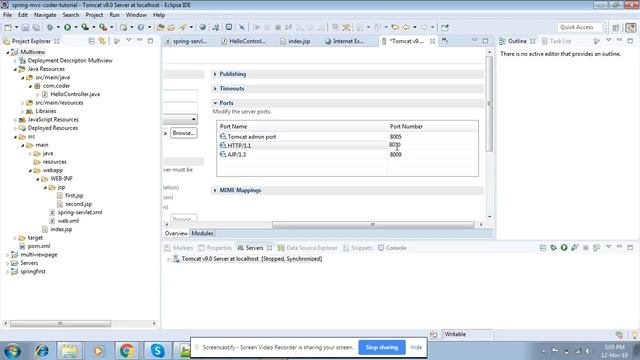Switch to the Modules tab
The height and width of the screenshot is (360, 640).
click(x=202, y=233)
